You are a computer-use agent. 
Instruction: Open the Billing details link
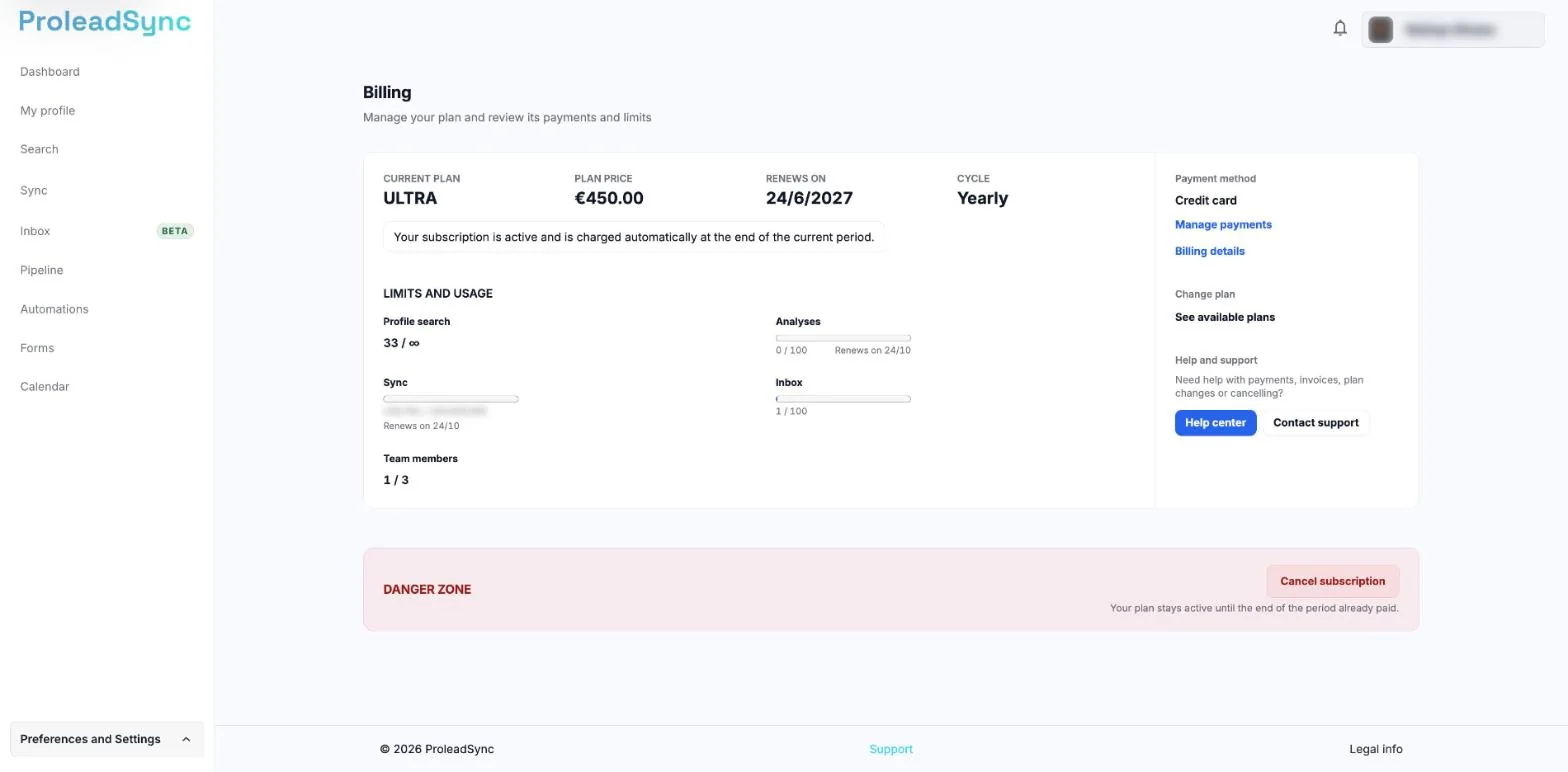coord(1209,251)
